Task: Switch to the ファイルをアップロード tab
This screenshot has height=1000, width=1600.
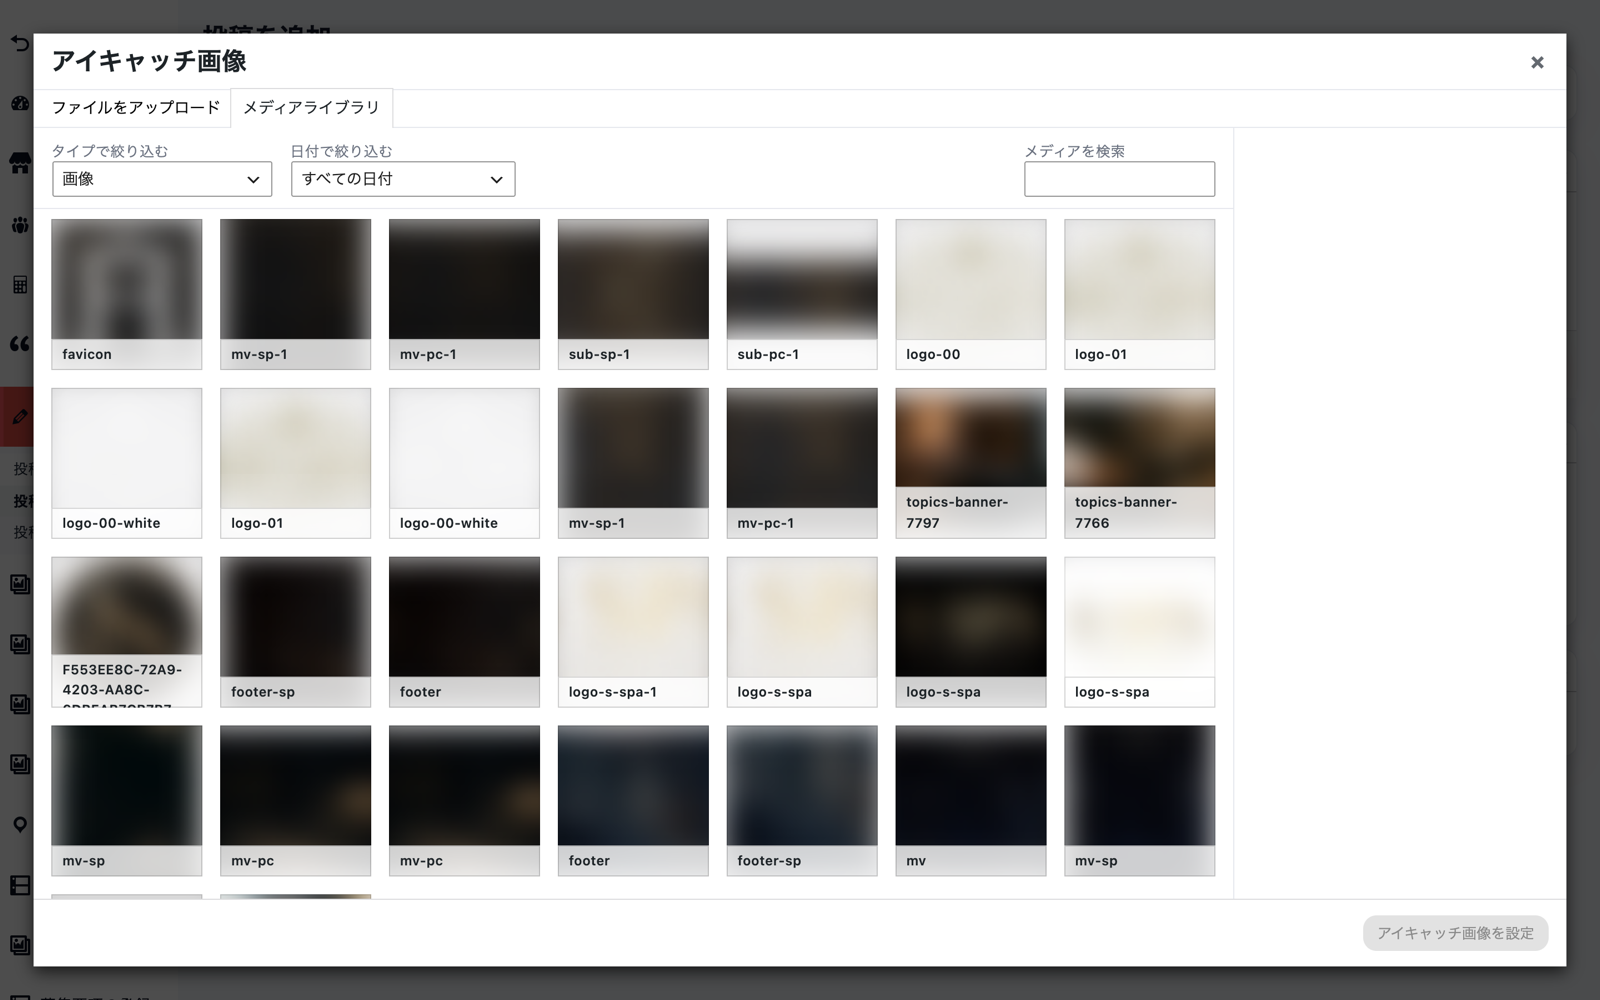Action: point(136,108)
